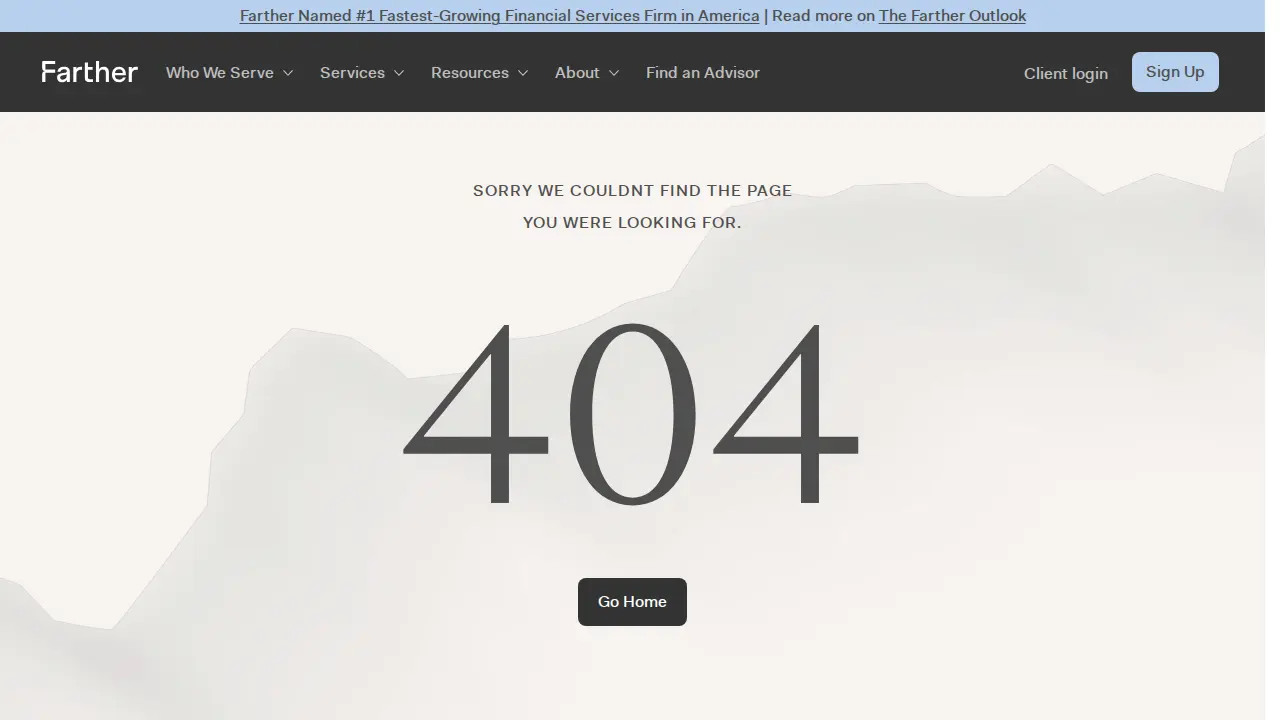Click the 'SORRY WE COULDNT FIND THE PAGE' text
The height and width of the screenshot is (720, 1280).
pyautogui.click(x=632, y=190)
